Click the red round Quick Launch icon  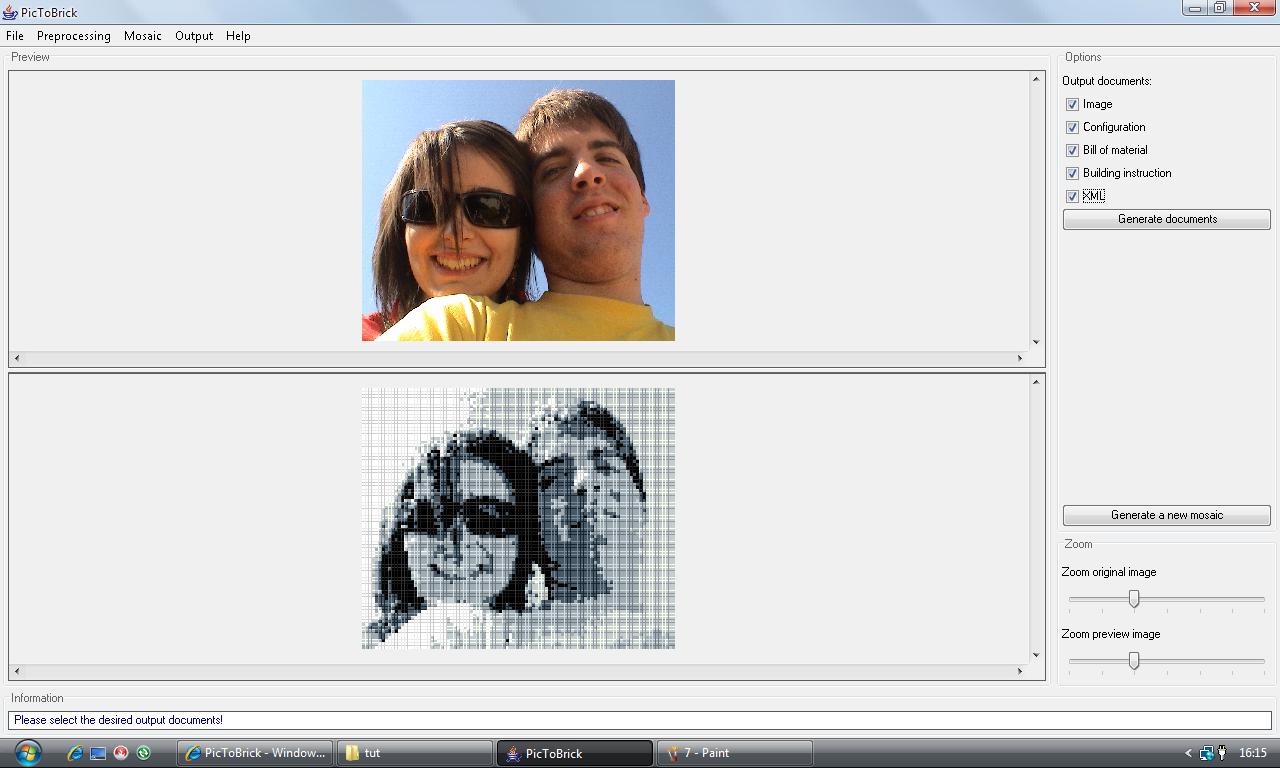coord(121,753)
